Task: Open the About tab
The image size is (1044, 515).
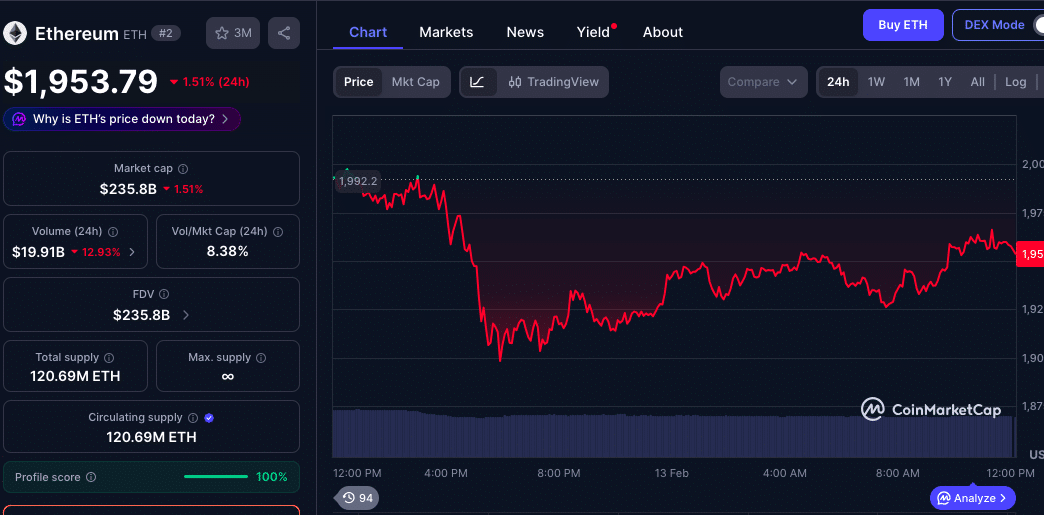Action: click(x=662, y=32)
